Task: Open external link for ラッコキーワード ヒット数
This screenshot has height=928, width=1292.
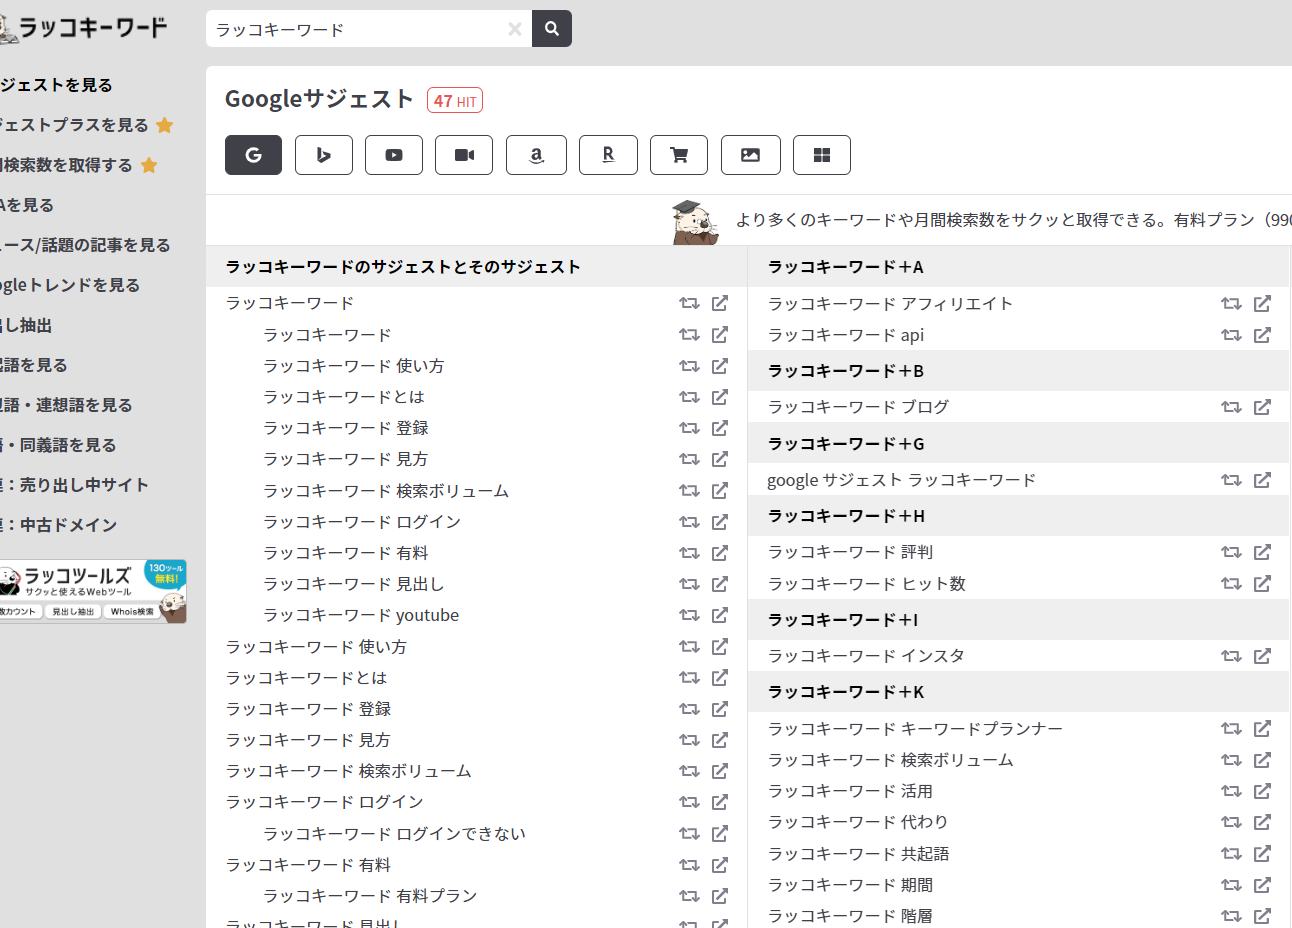Action: [1262, 583]
